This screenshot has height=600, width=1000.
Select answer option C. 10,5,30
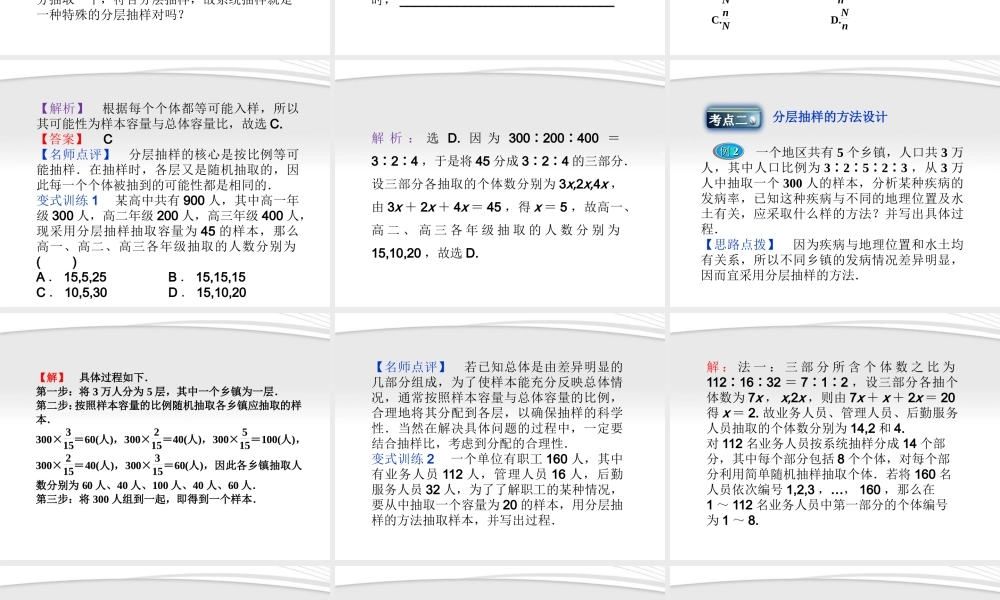pyautogui.click(x=71, y=293)
